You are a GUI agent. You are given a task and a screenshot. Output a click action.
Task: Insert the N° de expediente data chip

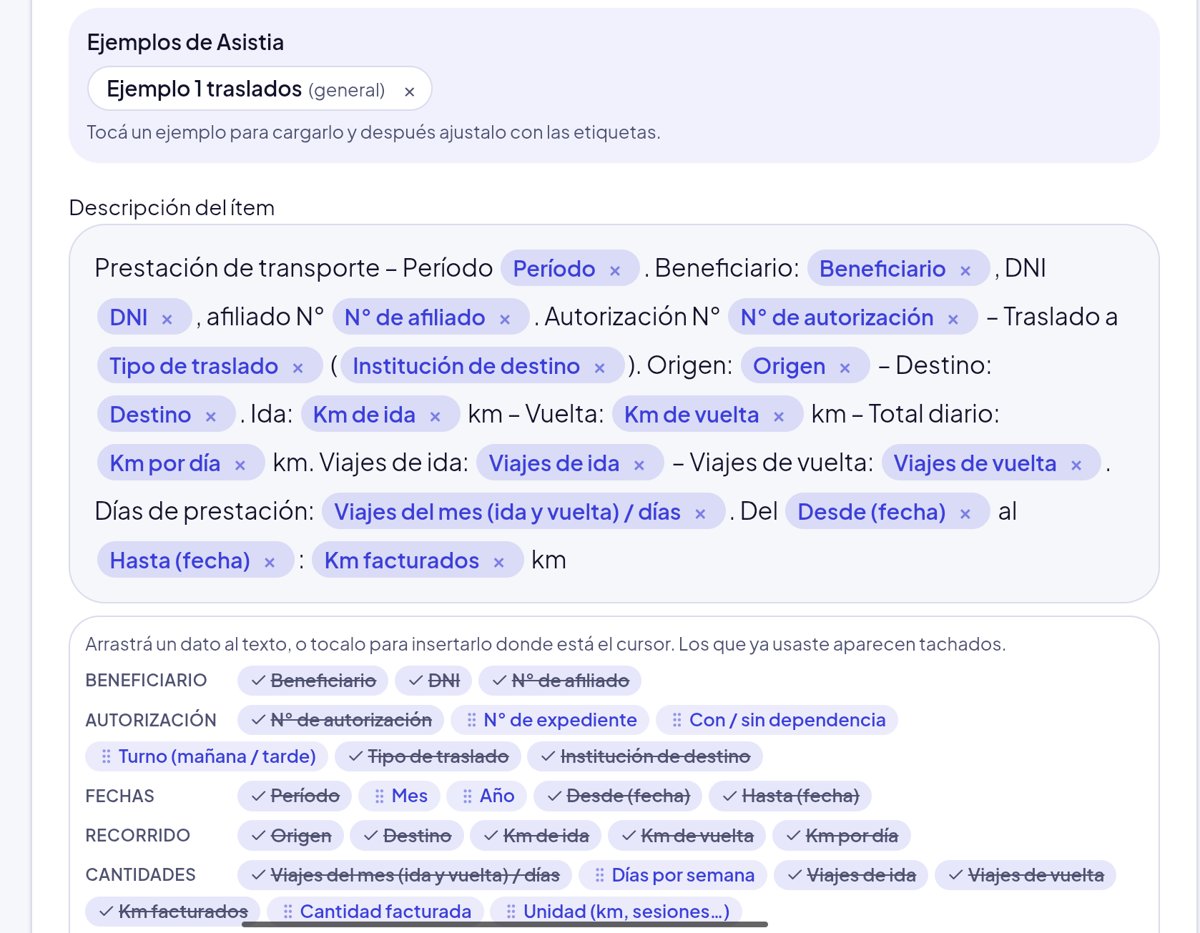tap(550, 720)
